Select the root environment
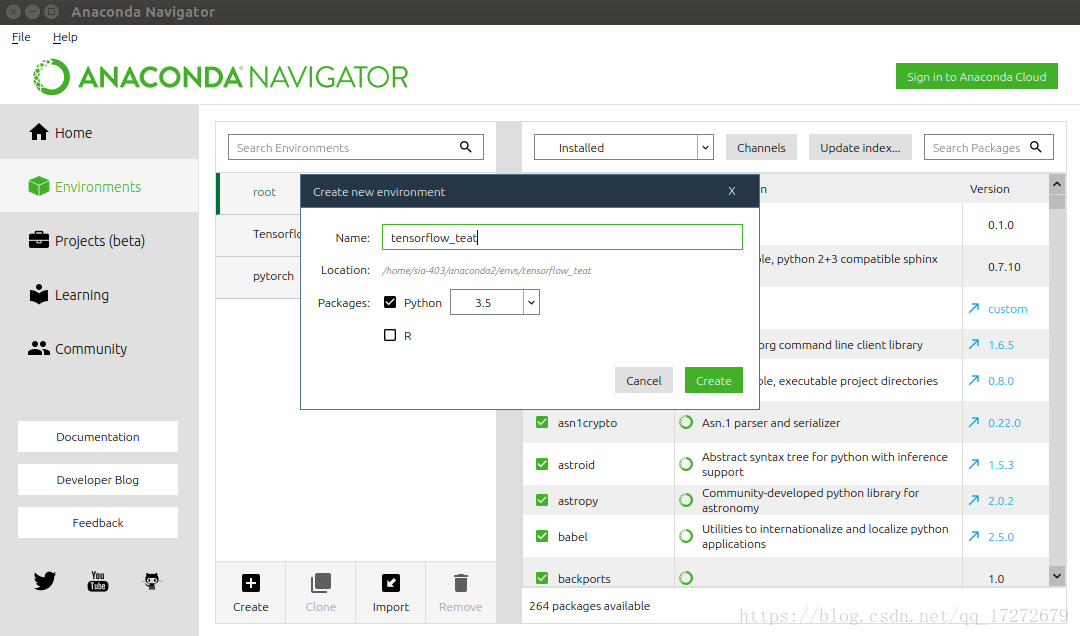1080x636 pixels. (x=264, y=192)
